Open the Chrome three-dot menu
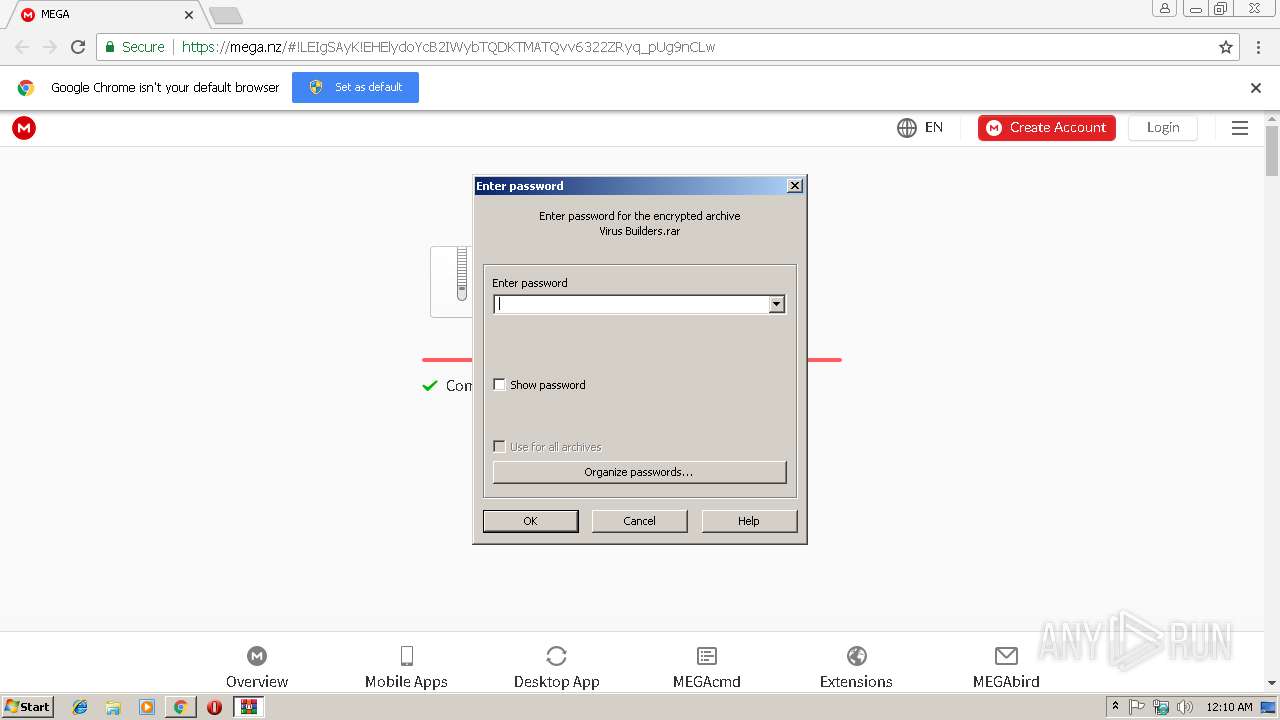The image size is (1280, 720). click(x=1258, y=47)
